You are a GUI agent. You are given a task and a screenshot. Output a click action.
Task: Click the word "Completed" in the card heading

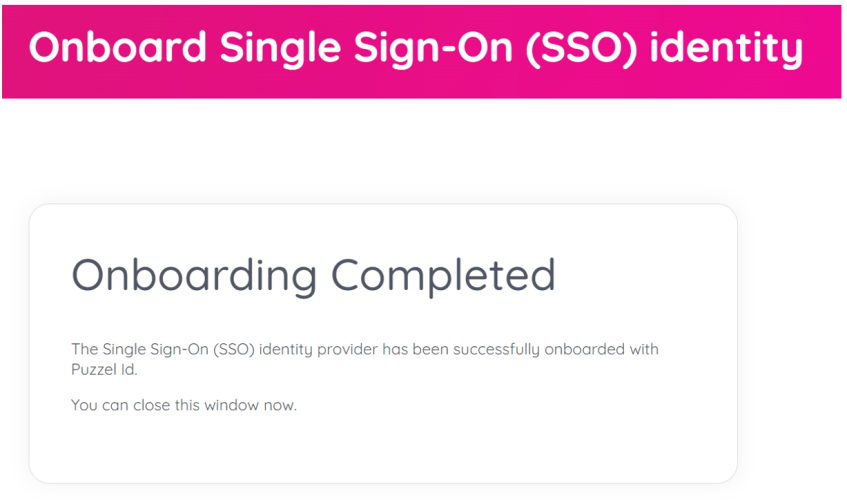(x=443, y=275)
